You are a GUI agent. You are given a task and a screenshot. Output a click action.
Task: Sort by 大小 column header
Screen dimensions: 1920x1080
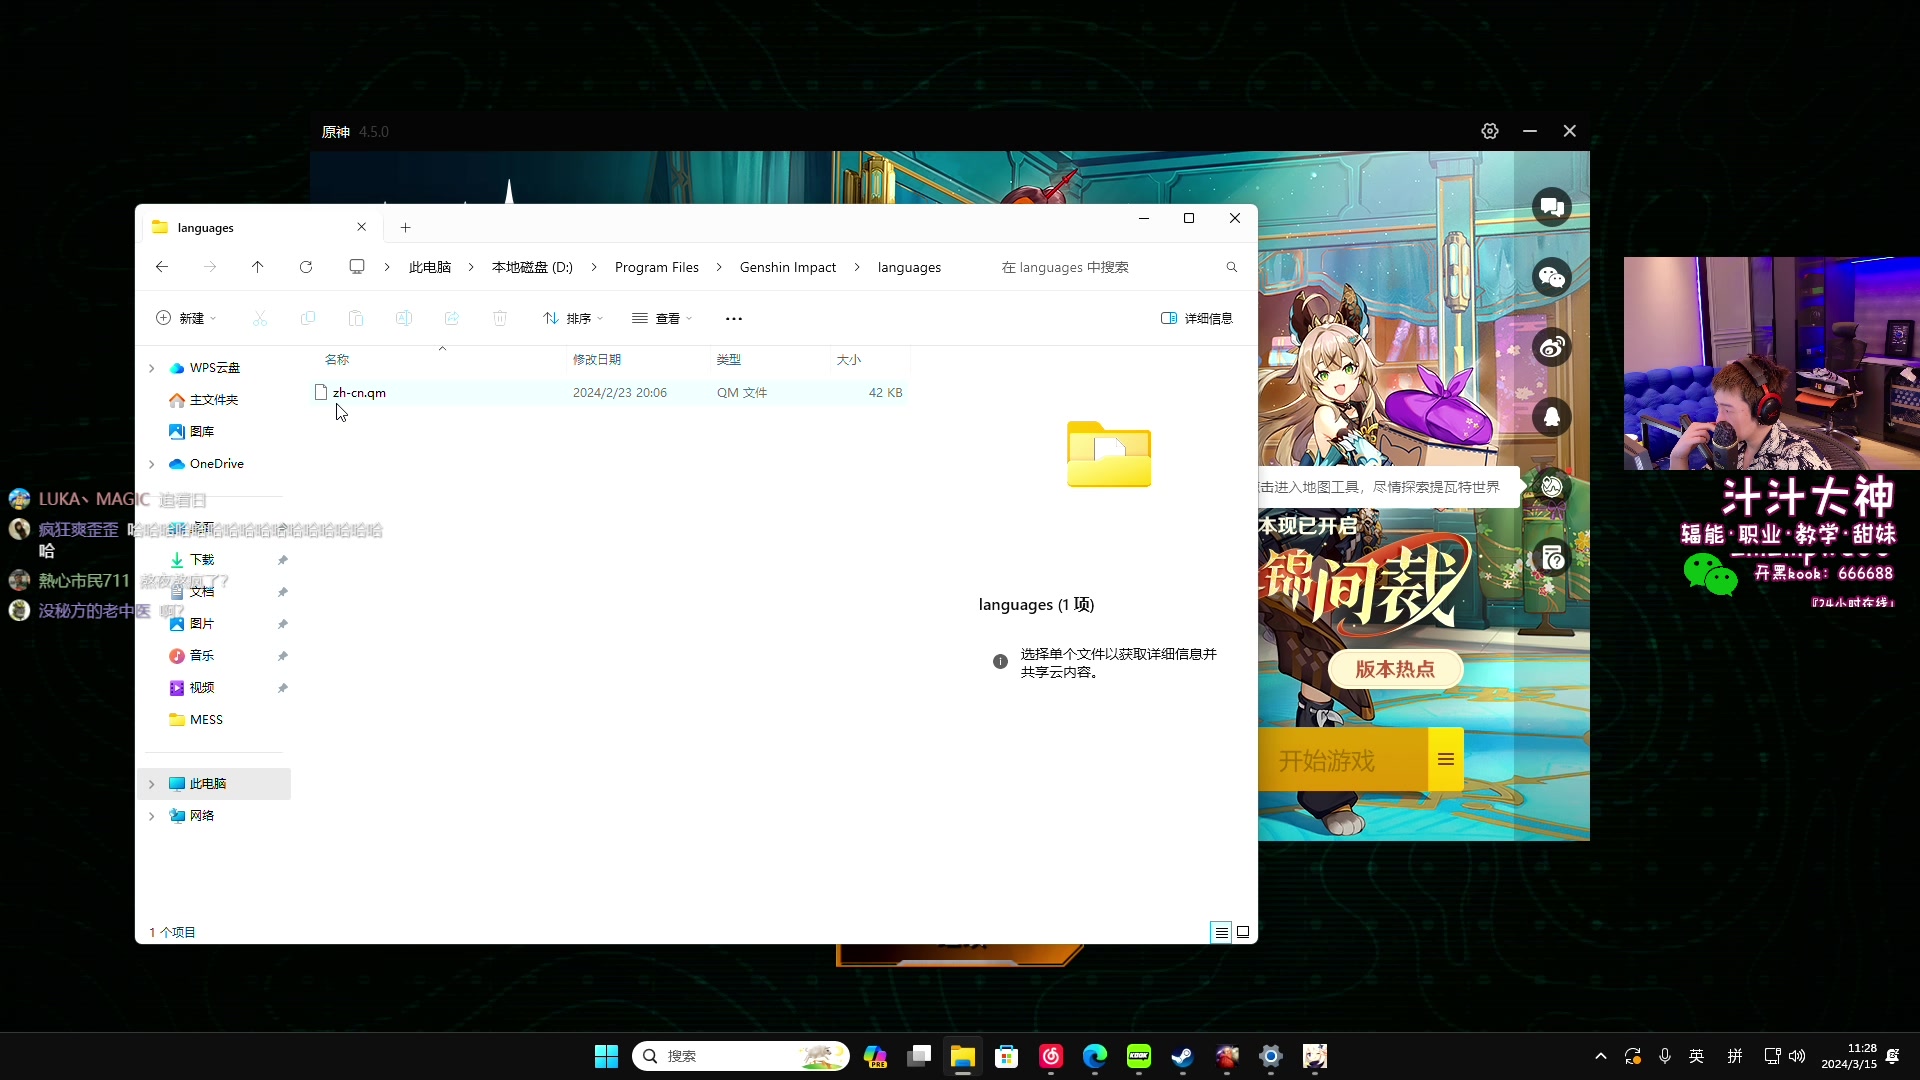[x=849, y=360]
